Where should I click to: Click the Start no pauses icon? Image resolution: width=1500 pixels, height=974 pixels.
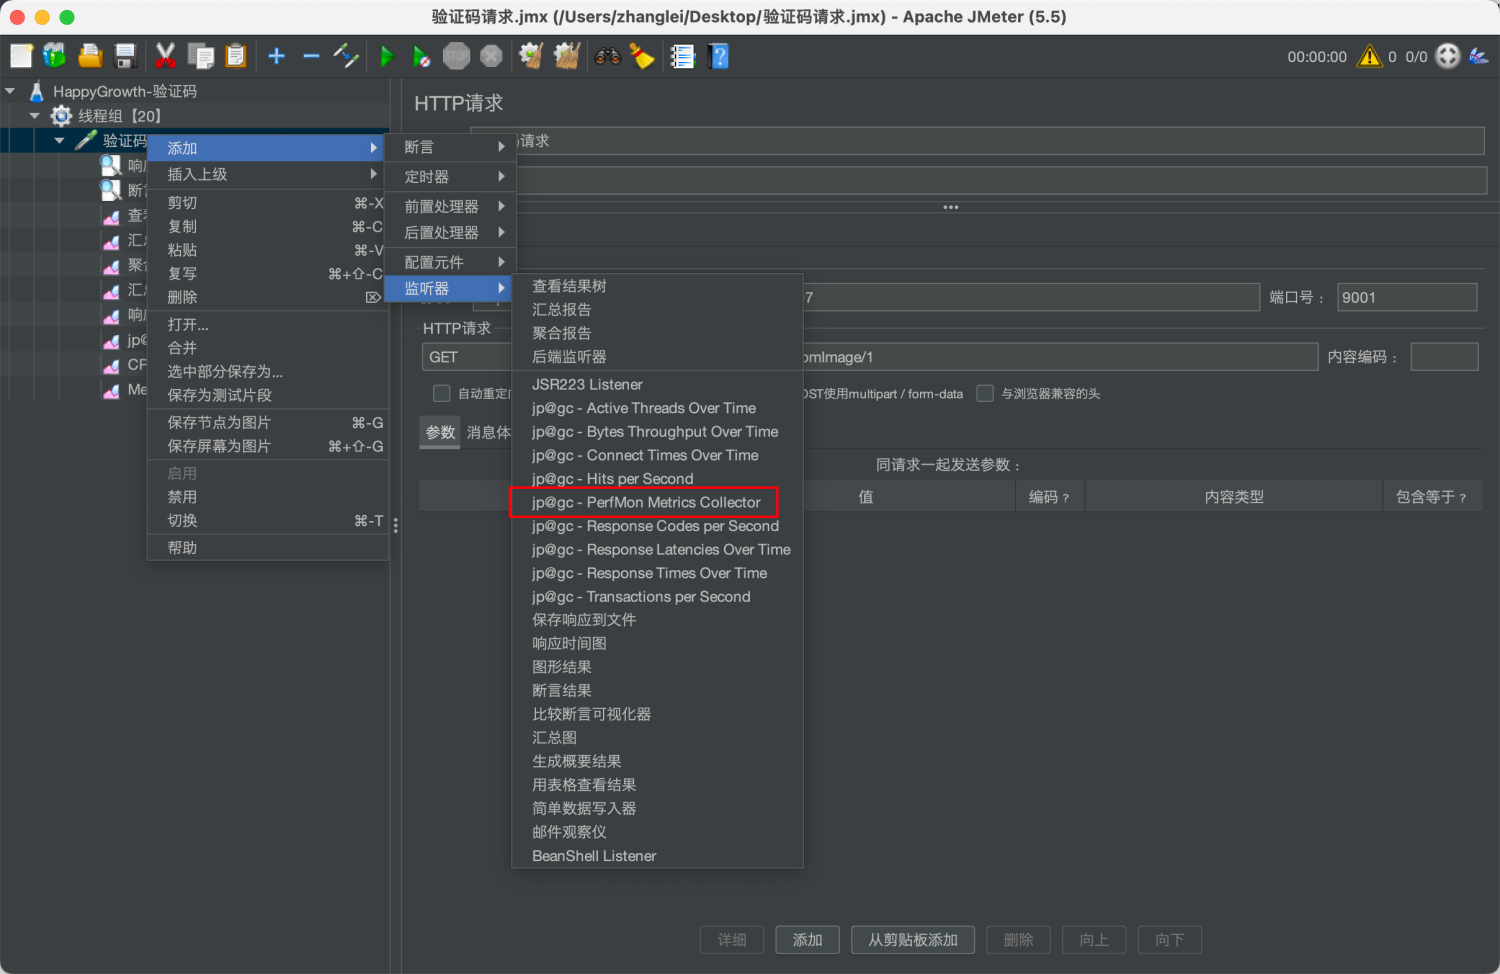click(x=422, y=56)
